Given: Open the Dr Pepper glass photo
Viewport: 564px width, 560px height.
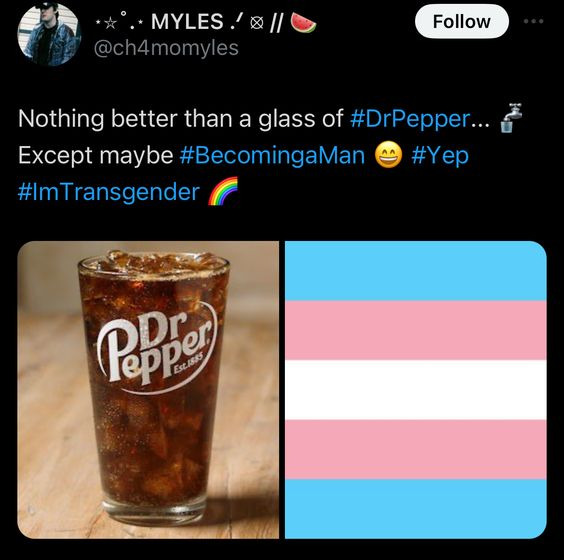Looking at the screenshot, I should (x=148, y=390).
